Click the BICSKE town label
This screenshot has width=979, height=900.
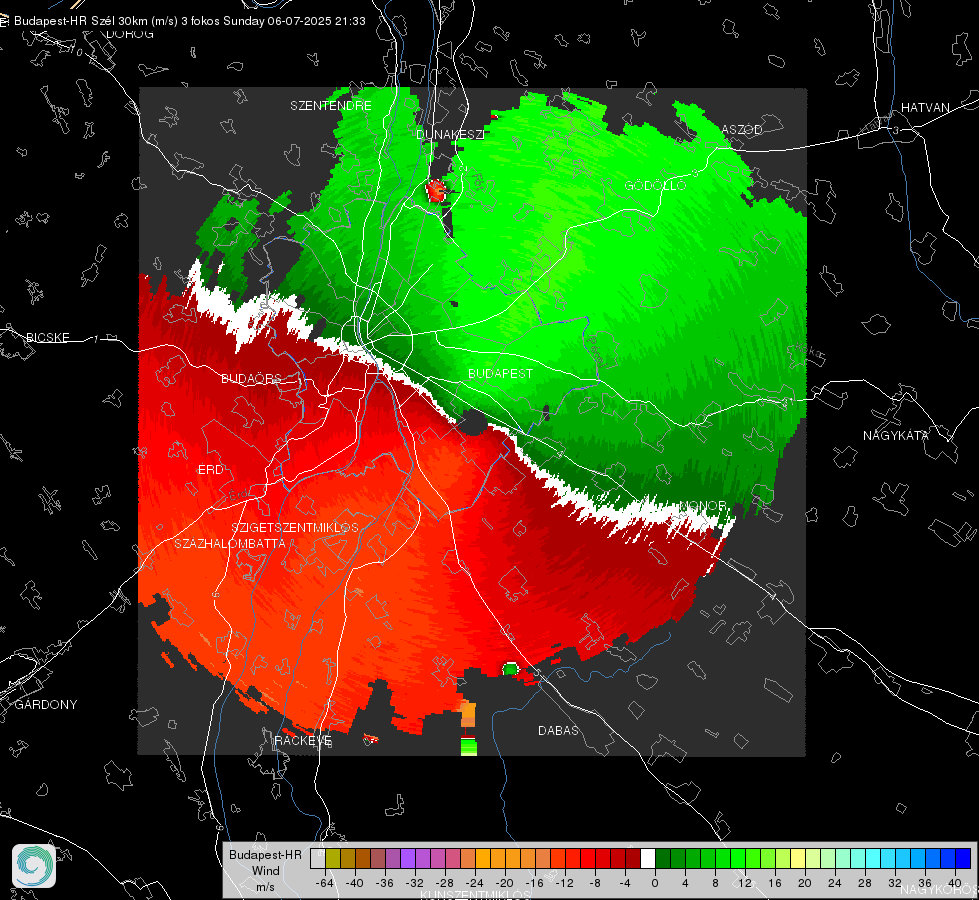click(x=47, y=337)
